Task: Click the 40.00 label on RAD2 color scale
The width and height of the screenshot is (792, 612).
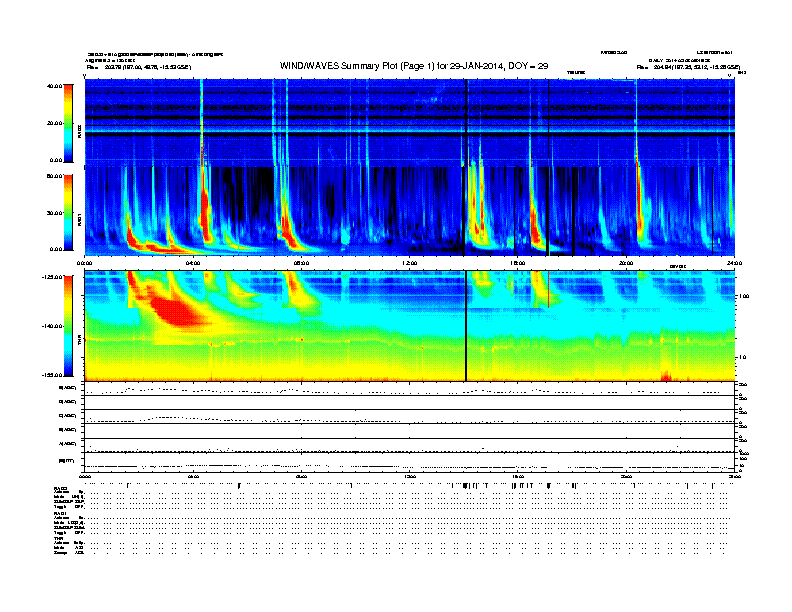Action: tap(55, 86)
